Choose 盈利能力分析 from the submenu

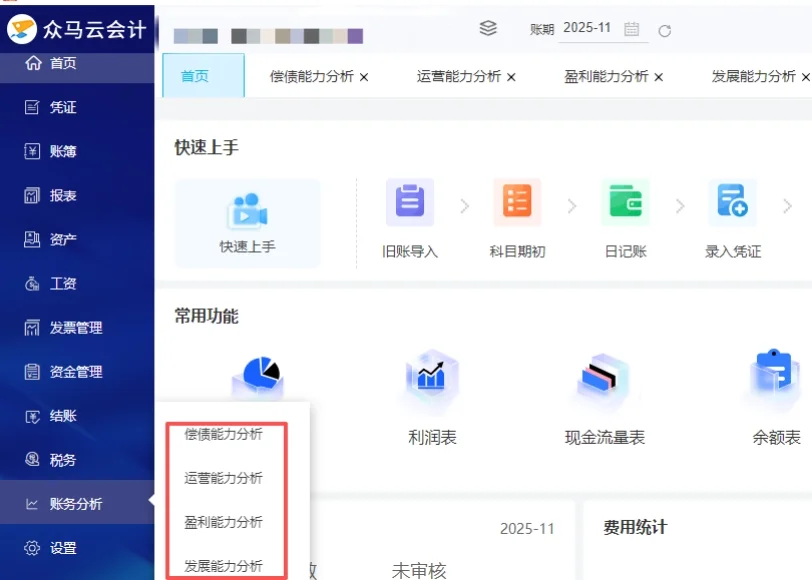coord(224,522)
